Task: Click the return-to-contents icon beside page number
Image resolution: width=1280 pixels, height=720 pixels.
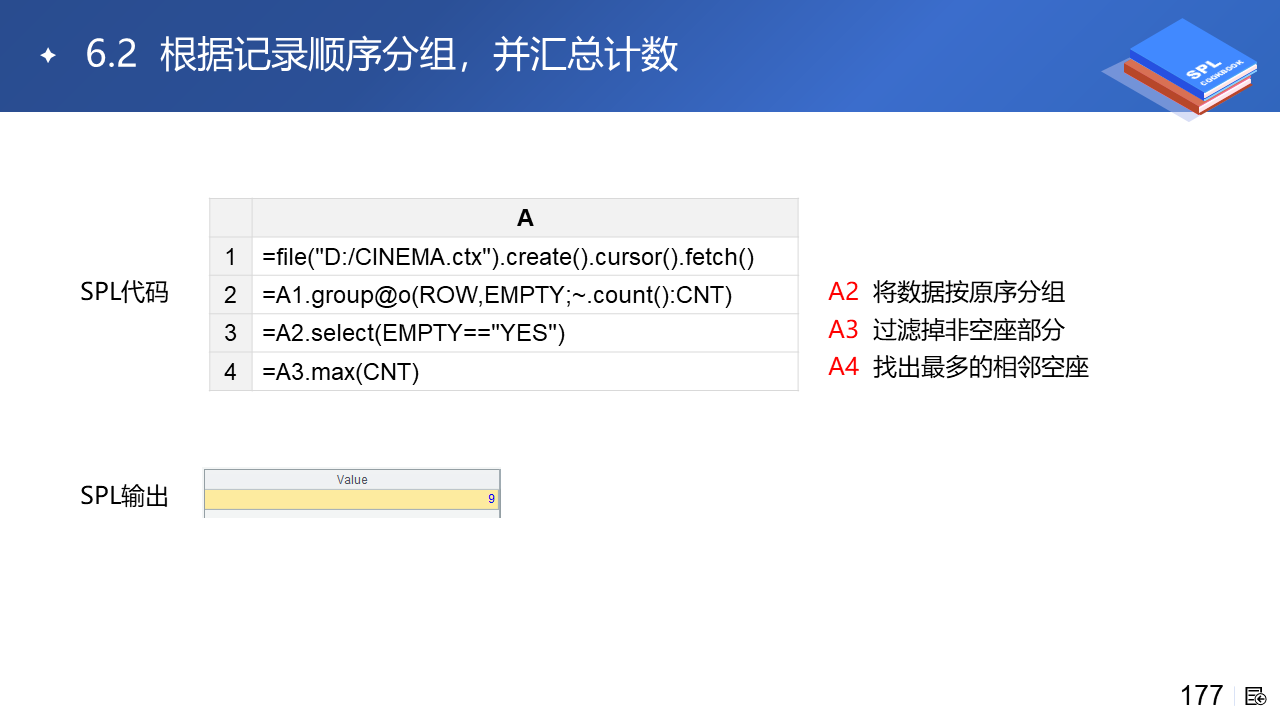Action: (x=1256, y=696)
